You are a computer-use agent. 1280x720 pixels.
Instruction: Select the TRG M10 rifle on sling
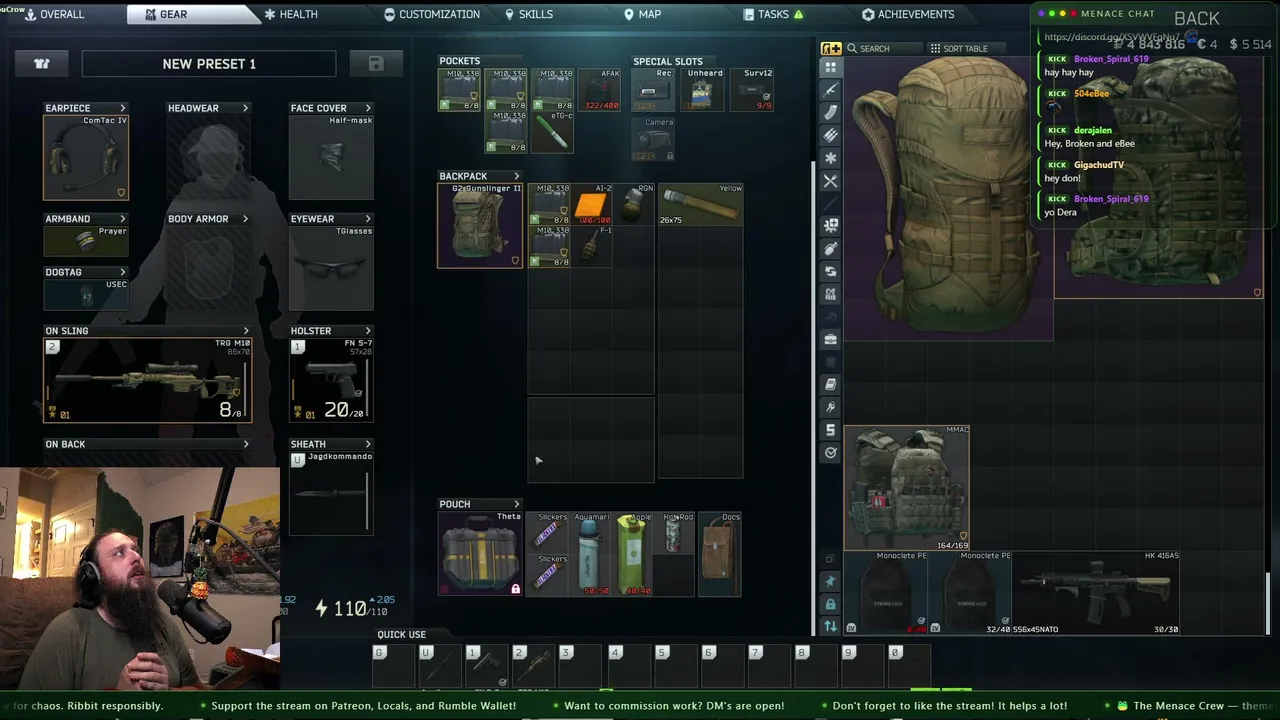tap(148, 381)
